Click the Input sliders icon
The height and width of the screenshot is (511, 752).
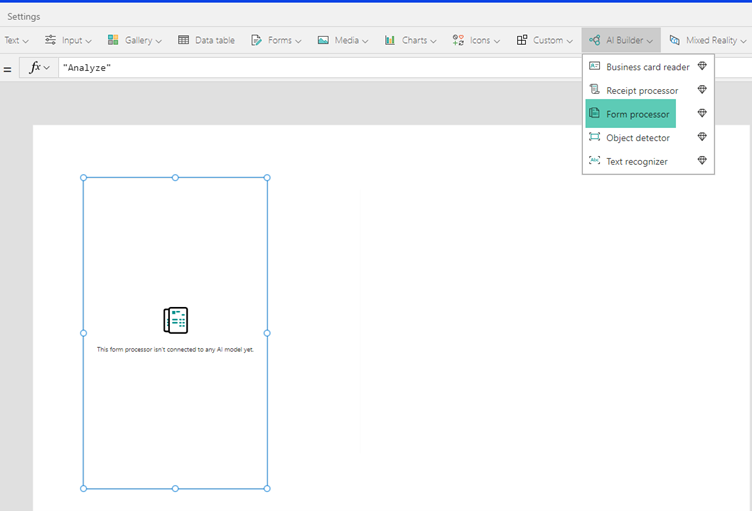tap(50, 40)
